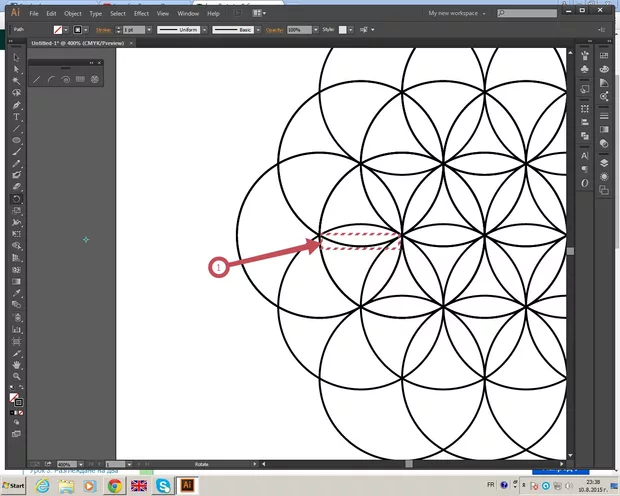620x496 pixels.
Task: Collapse the floating line tools panel
Action: coord(91,62)
